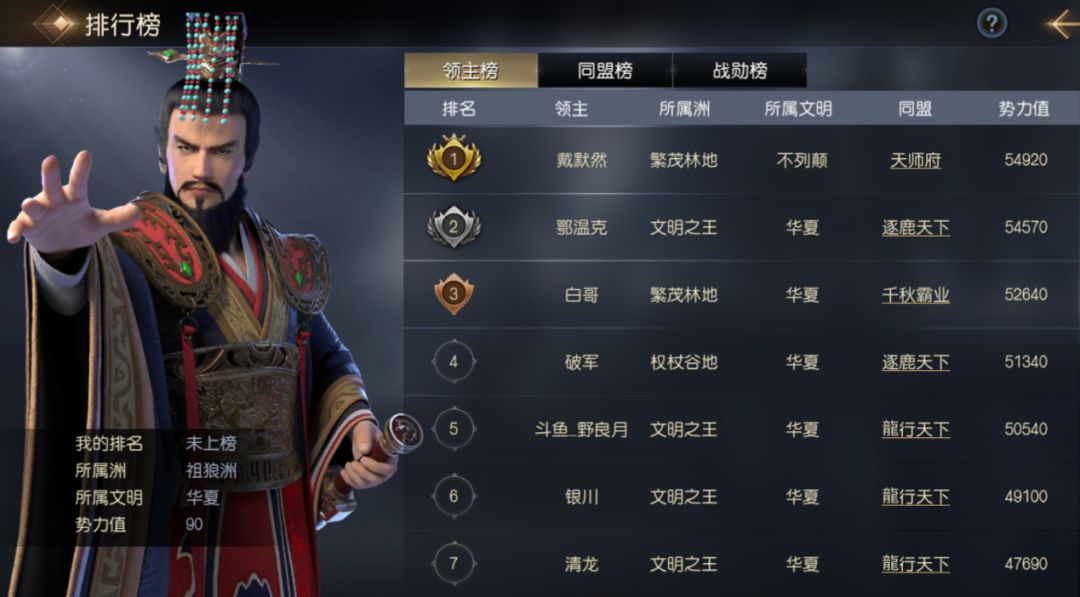Switch to the 战勋榜 tab

740,70
